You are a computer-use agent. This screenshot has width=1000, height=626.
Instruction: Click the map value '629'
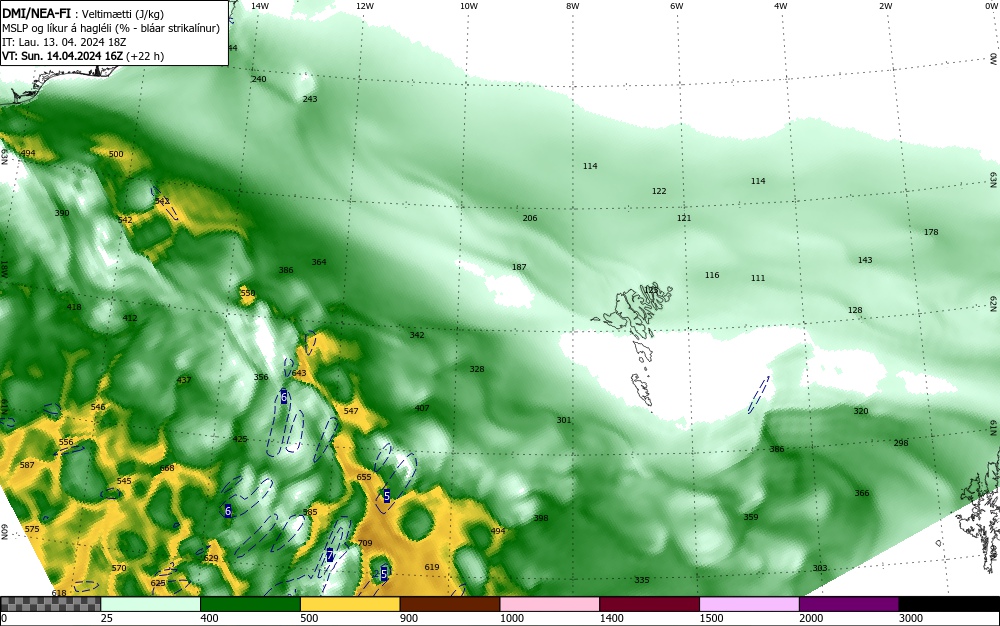pos(211,558)
